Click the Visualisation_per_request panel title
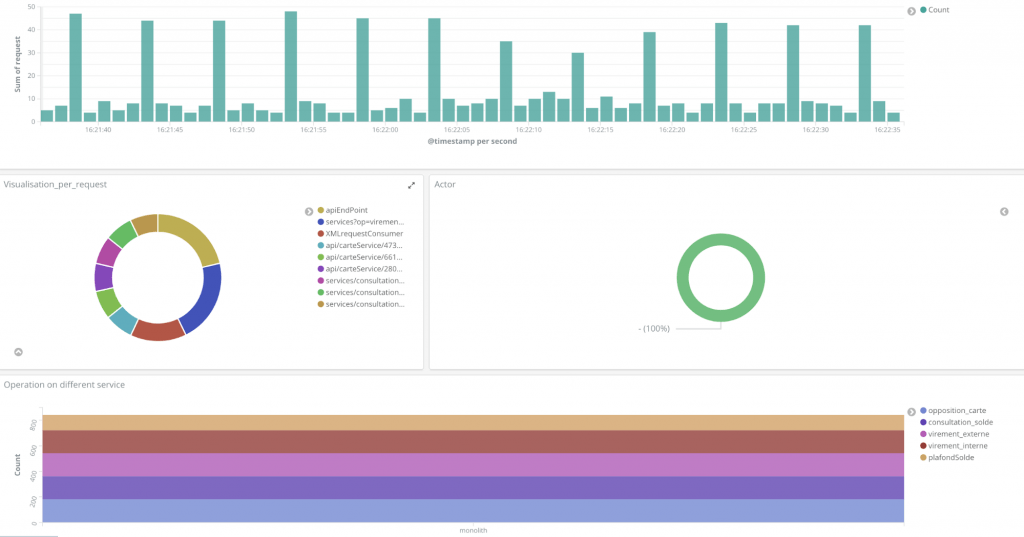 coord(55,185)
